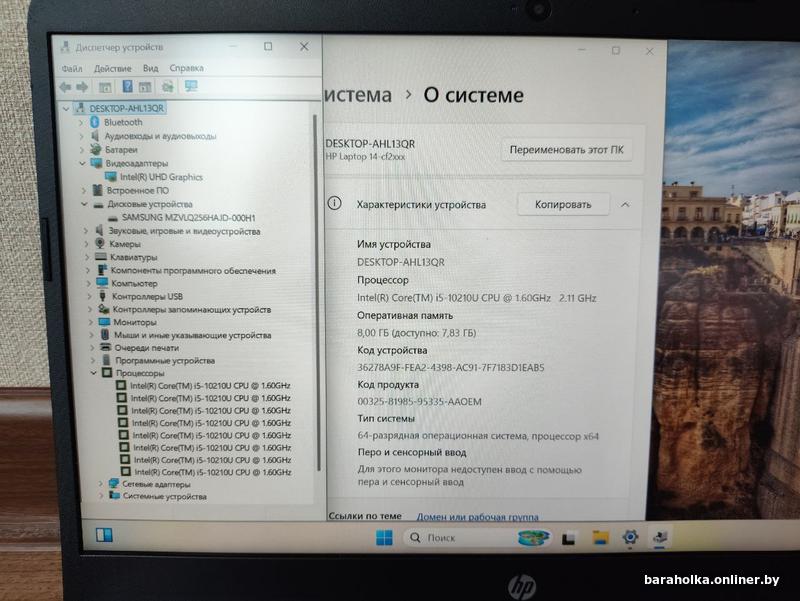This screenshot has height=601, width=800.
Task: Click the Task View taskbar icon
Action: 568,538
